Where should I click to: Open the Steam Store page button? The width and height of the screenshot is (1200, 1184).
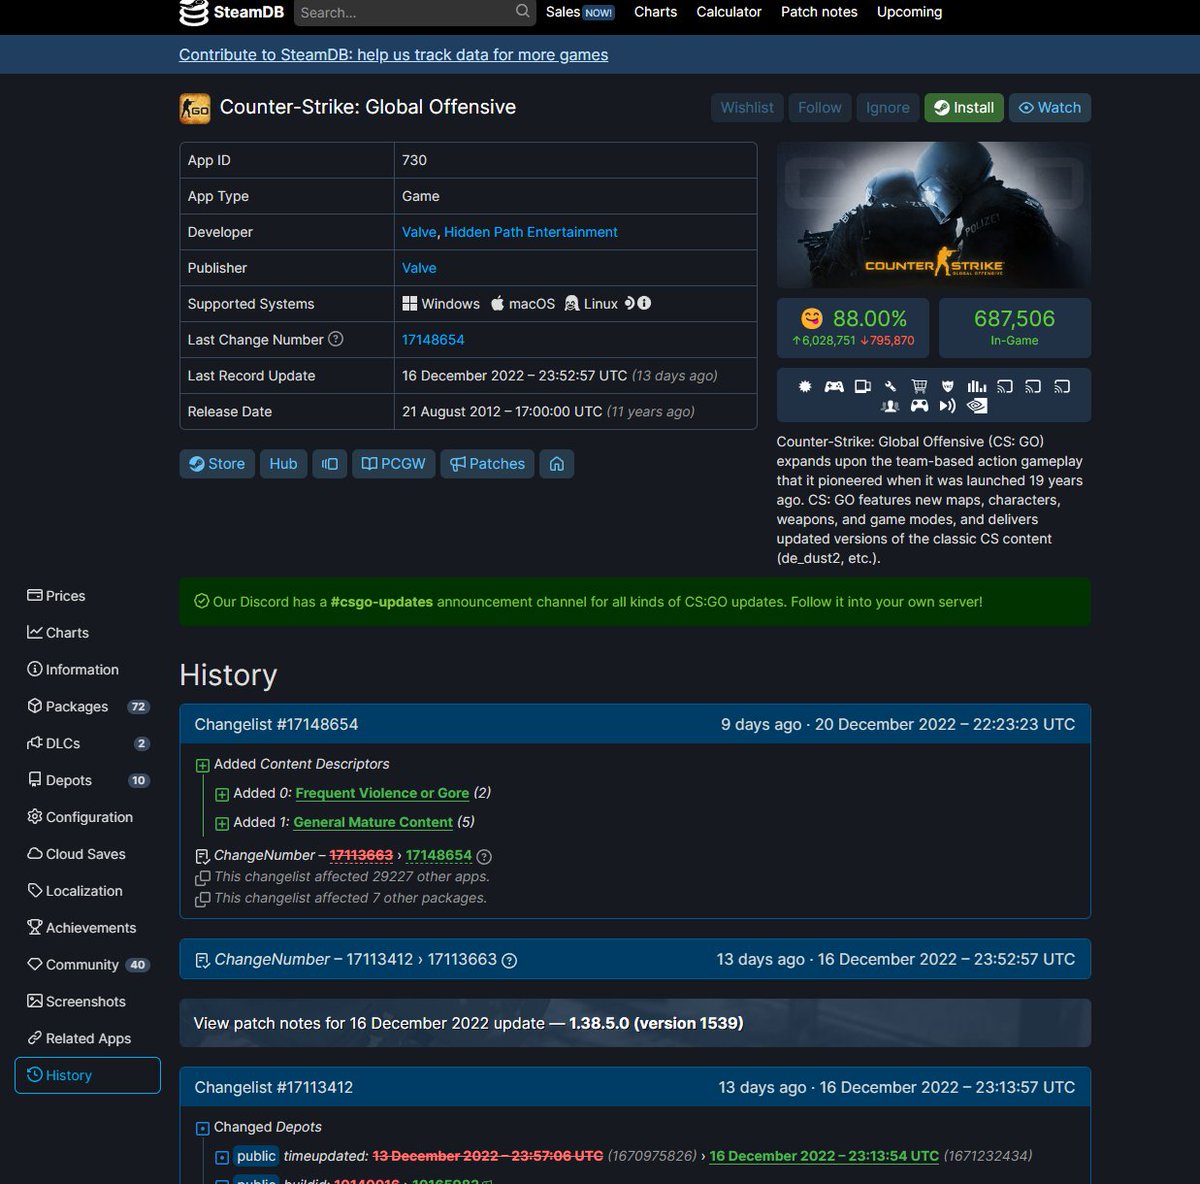[x=217, y=464]
